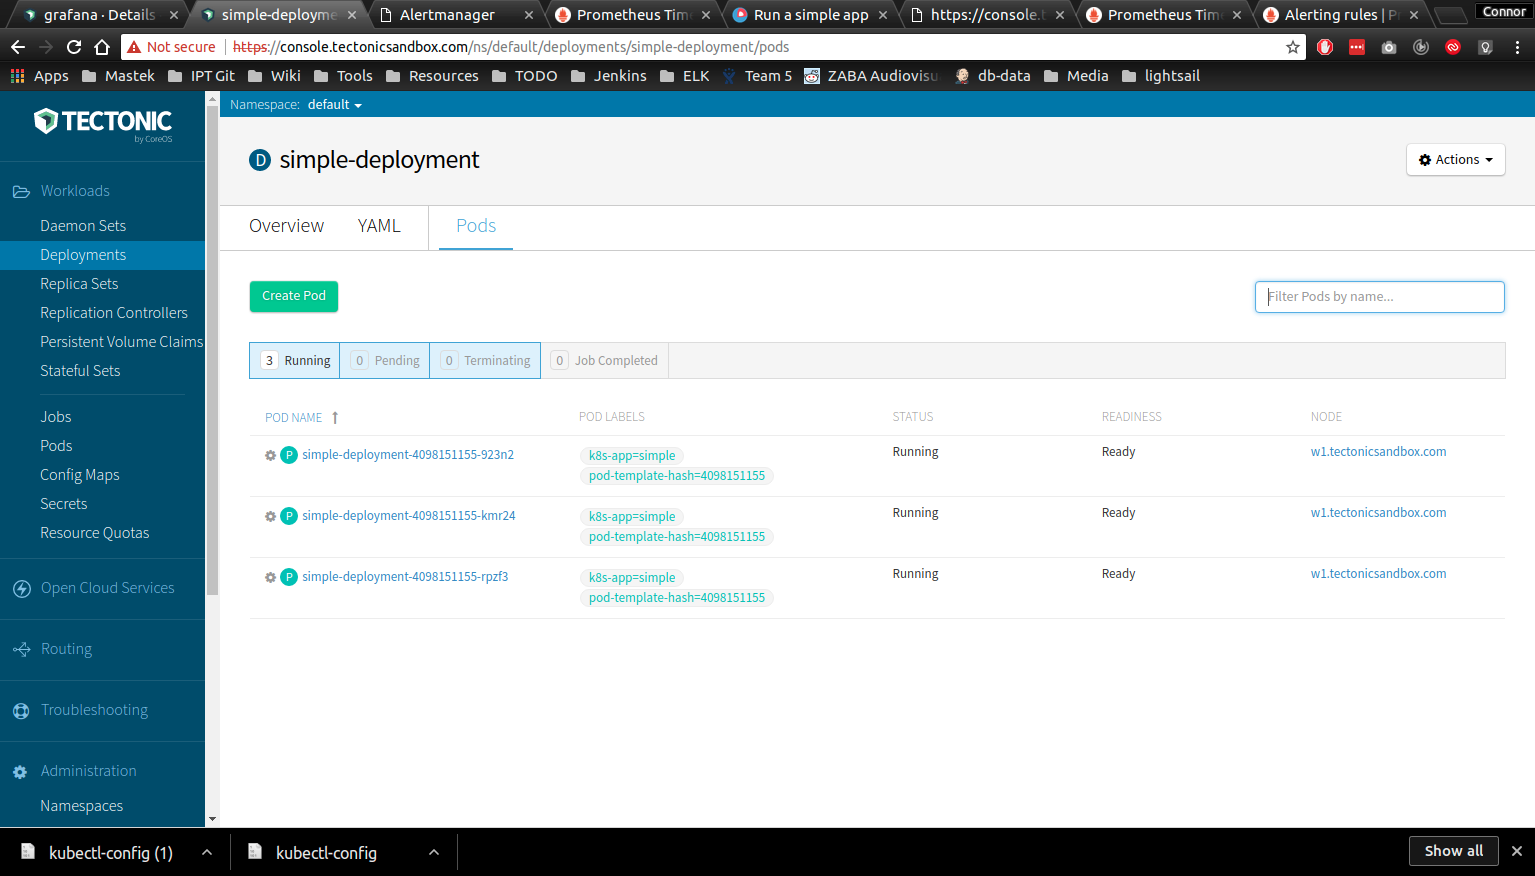Click the Routing icon in sidebar
Screen dimensions: 1535x876
tap(21, 650)
